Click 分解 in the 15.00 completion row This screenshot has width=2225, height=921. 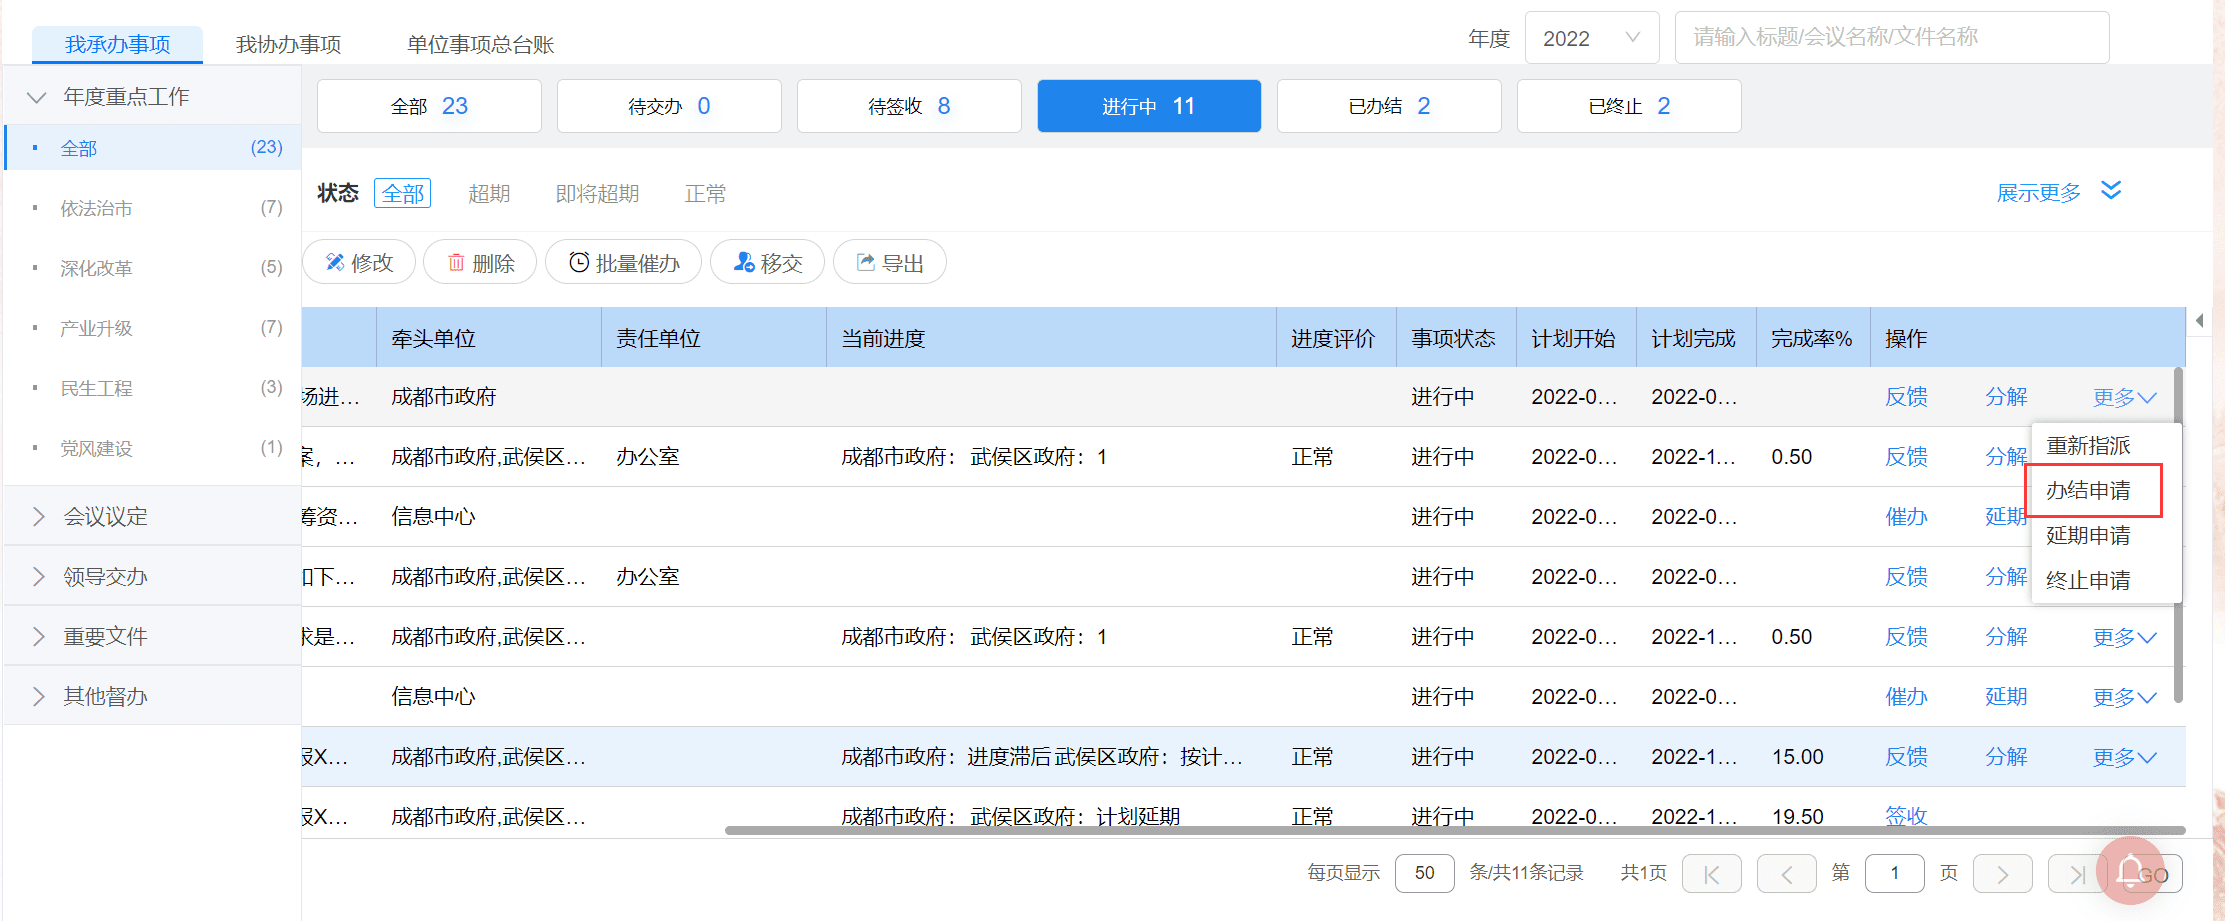tap(2006, 757)
